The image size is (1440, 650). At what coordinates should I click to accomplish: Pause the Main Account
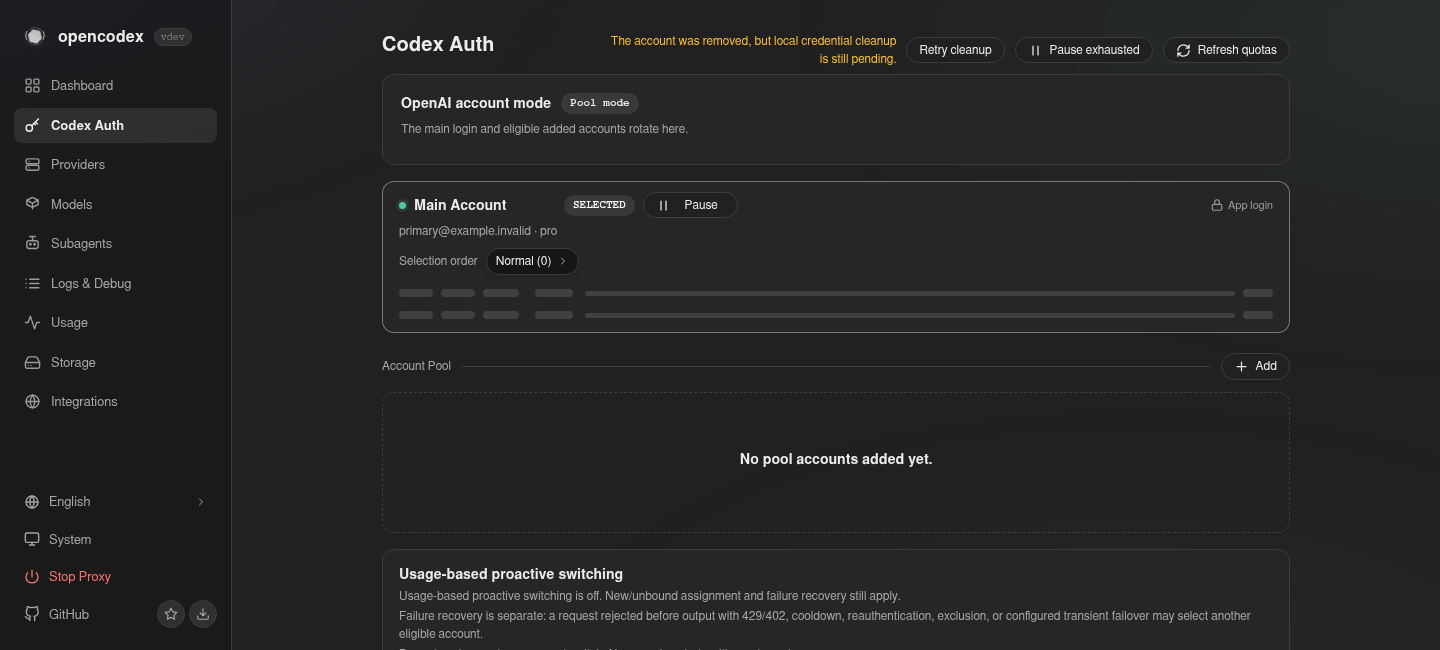[690, 205]
